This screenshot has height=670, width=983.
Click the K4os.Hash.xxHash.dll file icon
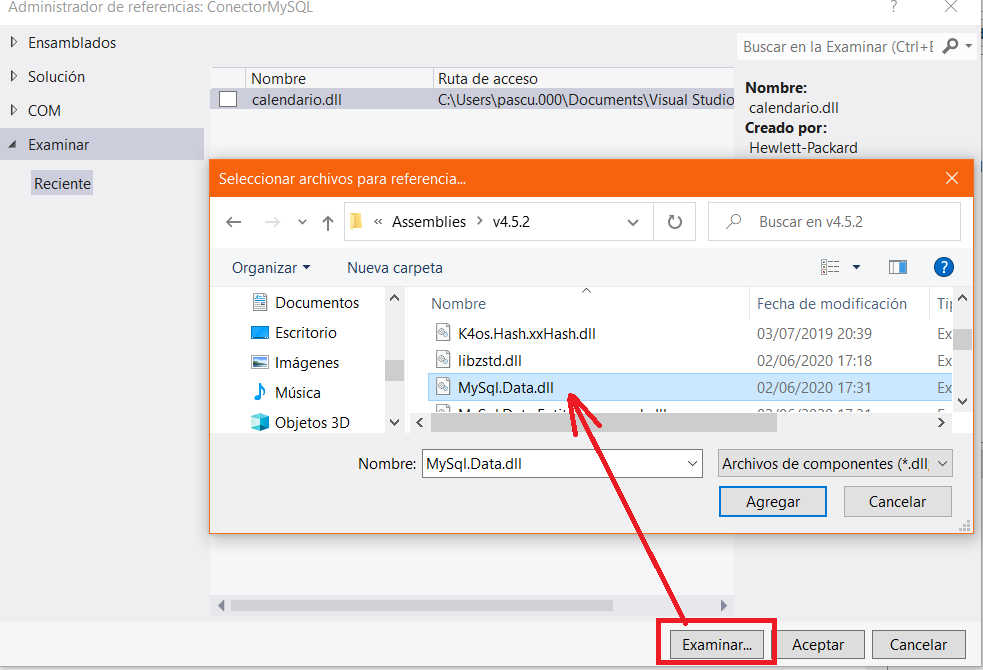(x=443, y=332)
